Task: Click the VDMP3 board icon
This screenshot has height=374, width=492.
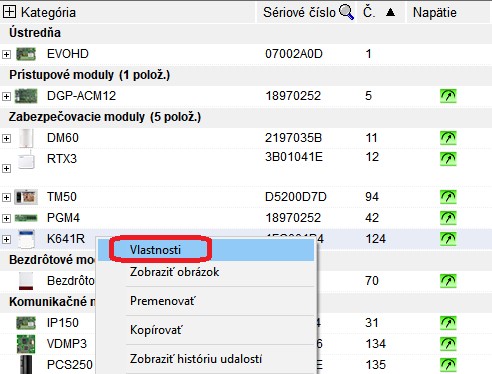Action: pos(26,344)
